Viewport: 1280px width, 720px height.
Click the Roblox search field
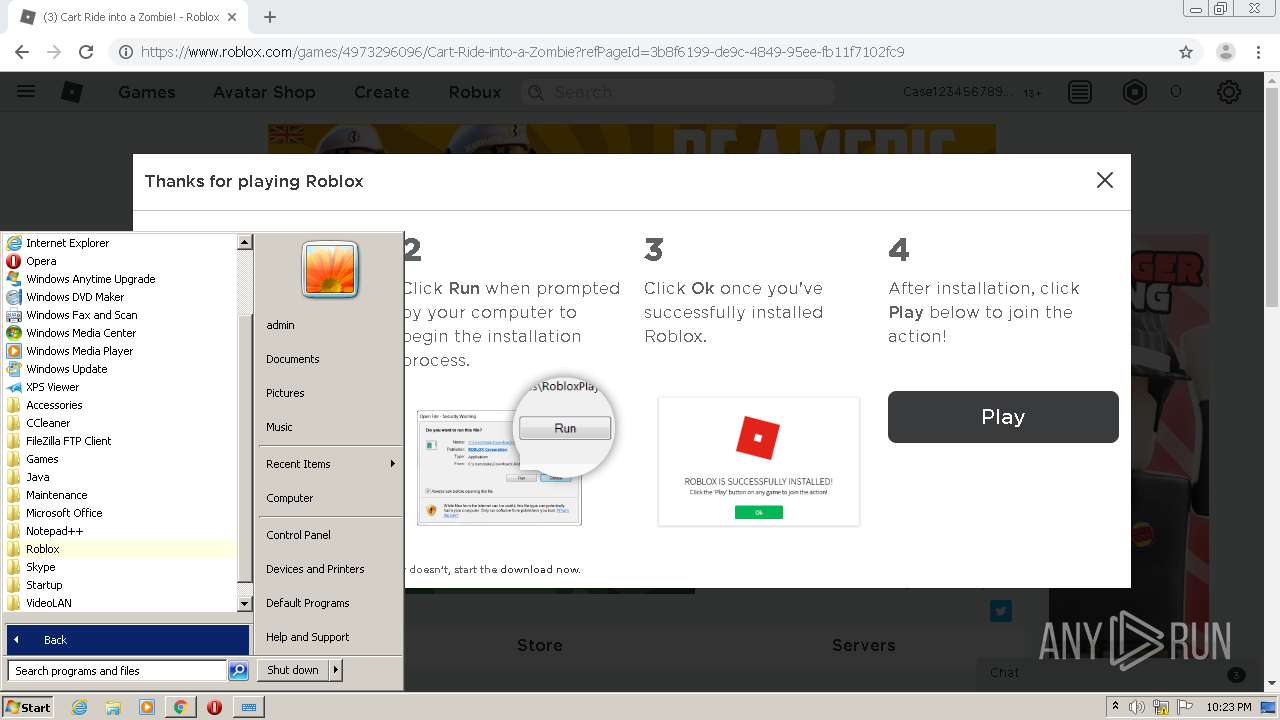point(680,92)
